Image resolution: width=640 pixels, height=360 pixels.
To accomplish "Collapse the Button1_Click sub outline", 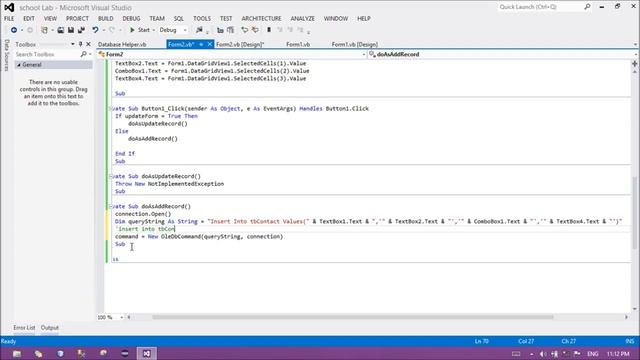I will point(110,109).
